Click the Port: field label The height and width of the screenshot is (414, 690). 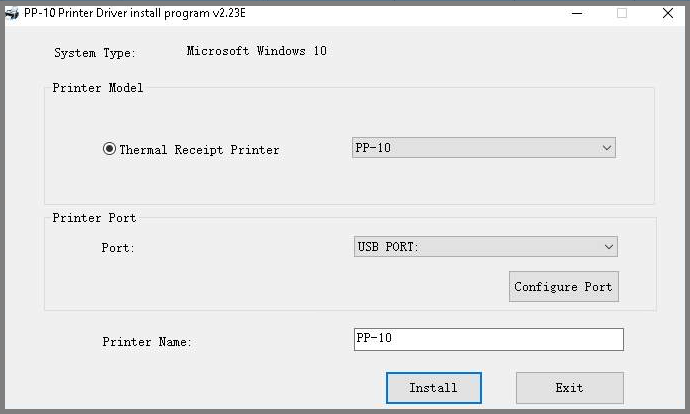coord(118,248)
